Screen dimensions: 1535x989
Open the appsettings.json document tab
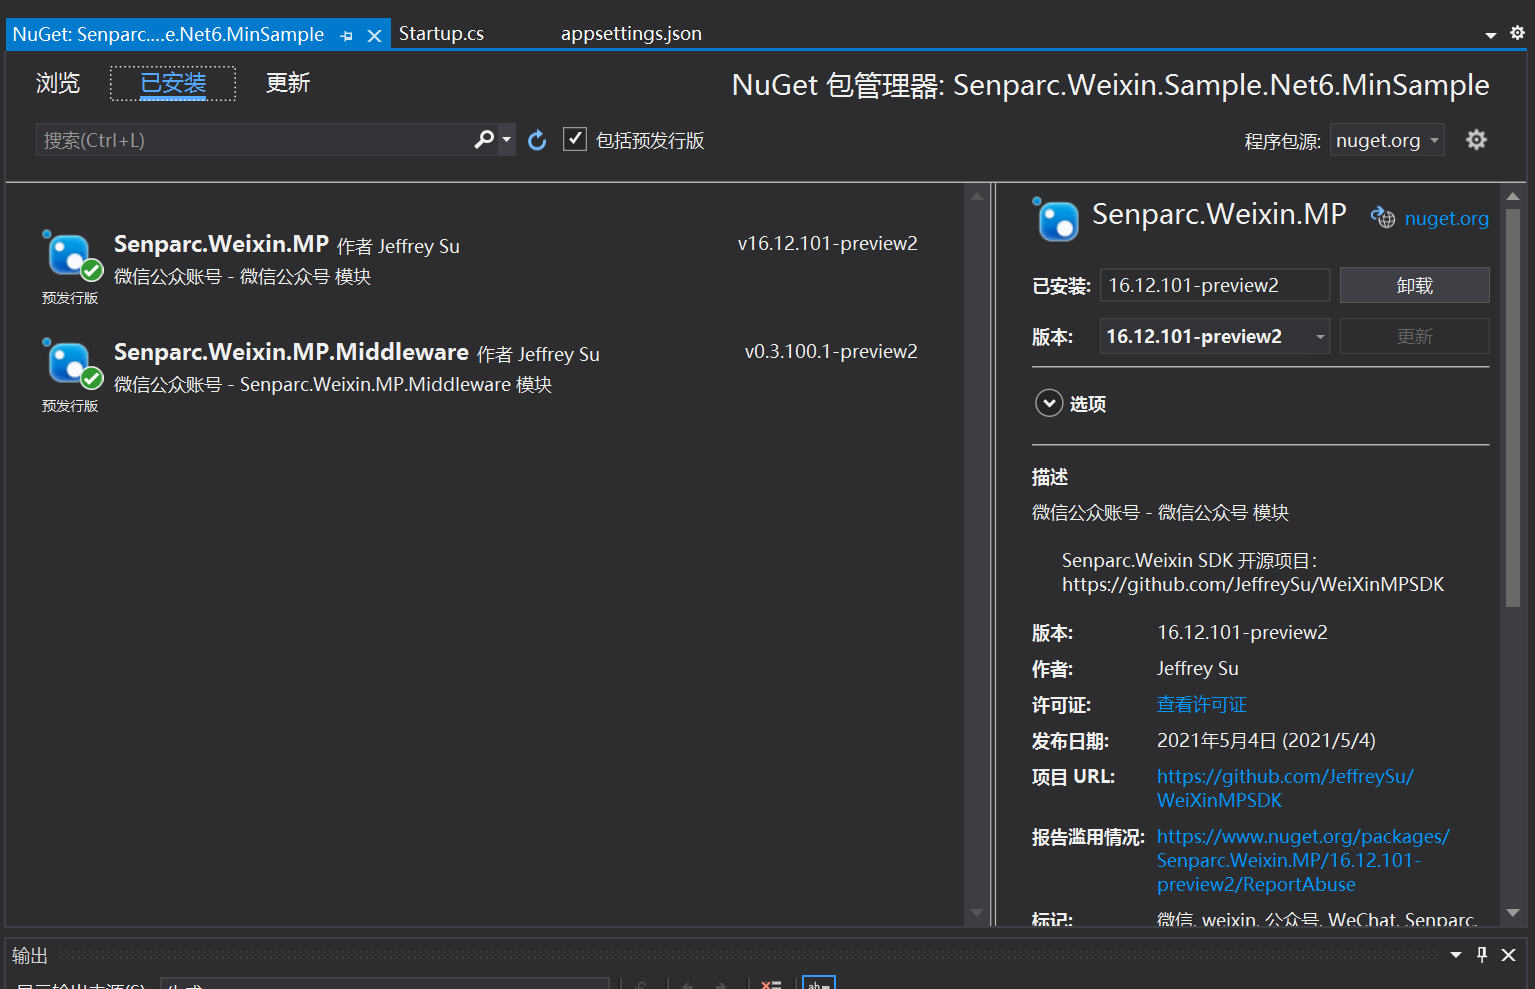coord(631,34)
